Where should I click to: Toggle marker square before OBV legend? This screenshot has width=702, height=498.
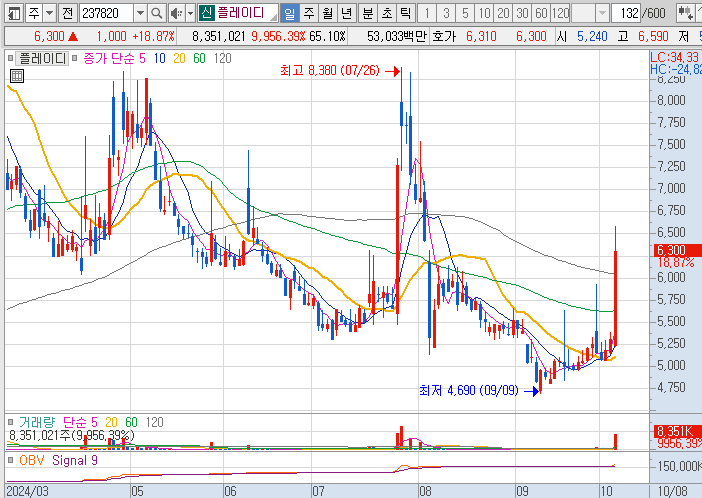10,460
